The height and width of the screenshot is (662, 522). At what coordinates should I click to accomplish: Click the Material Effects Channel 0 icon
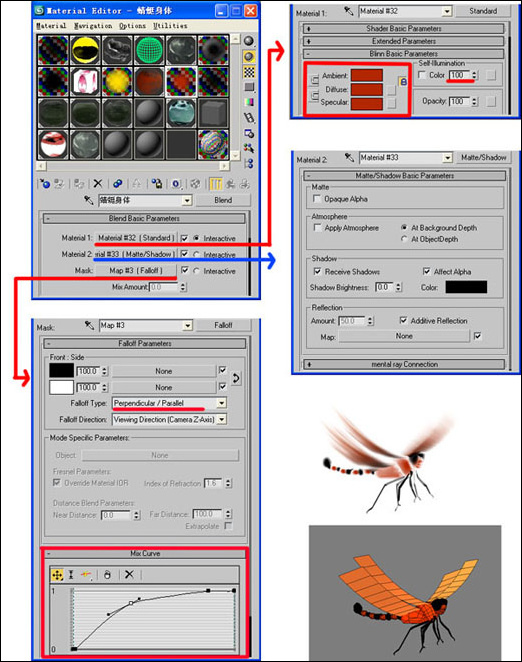pos(176,184)
